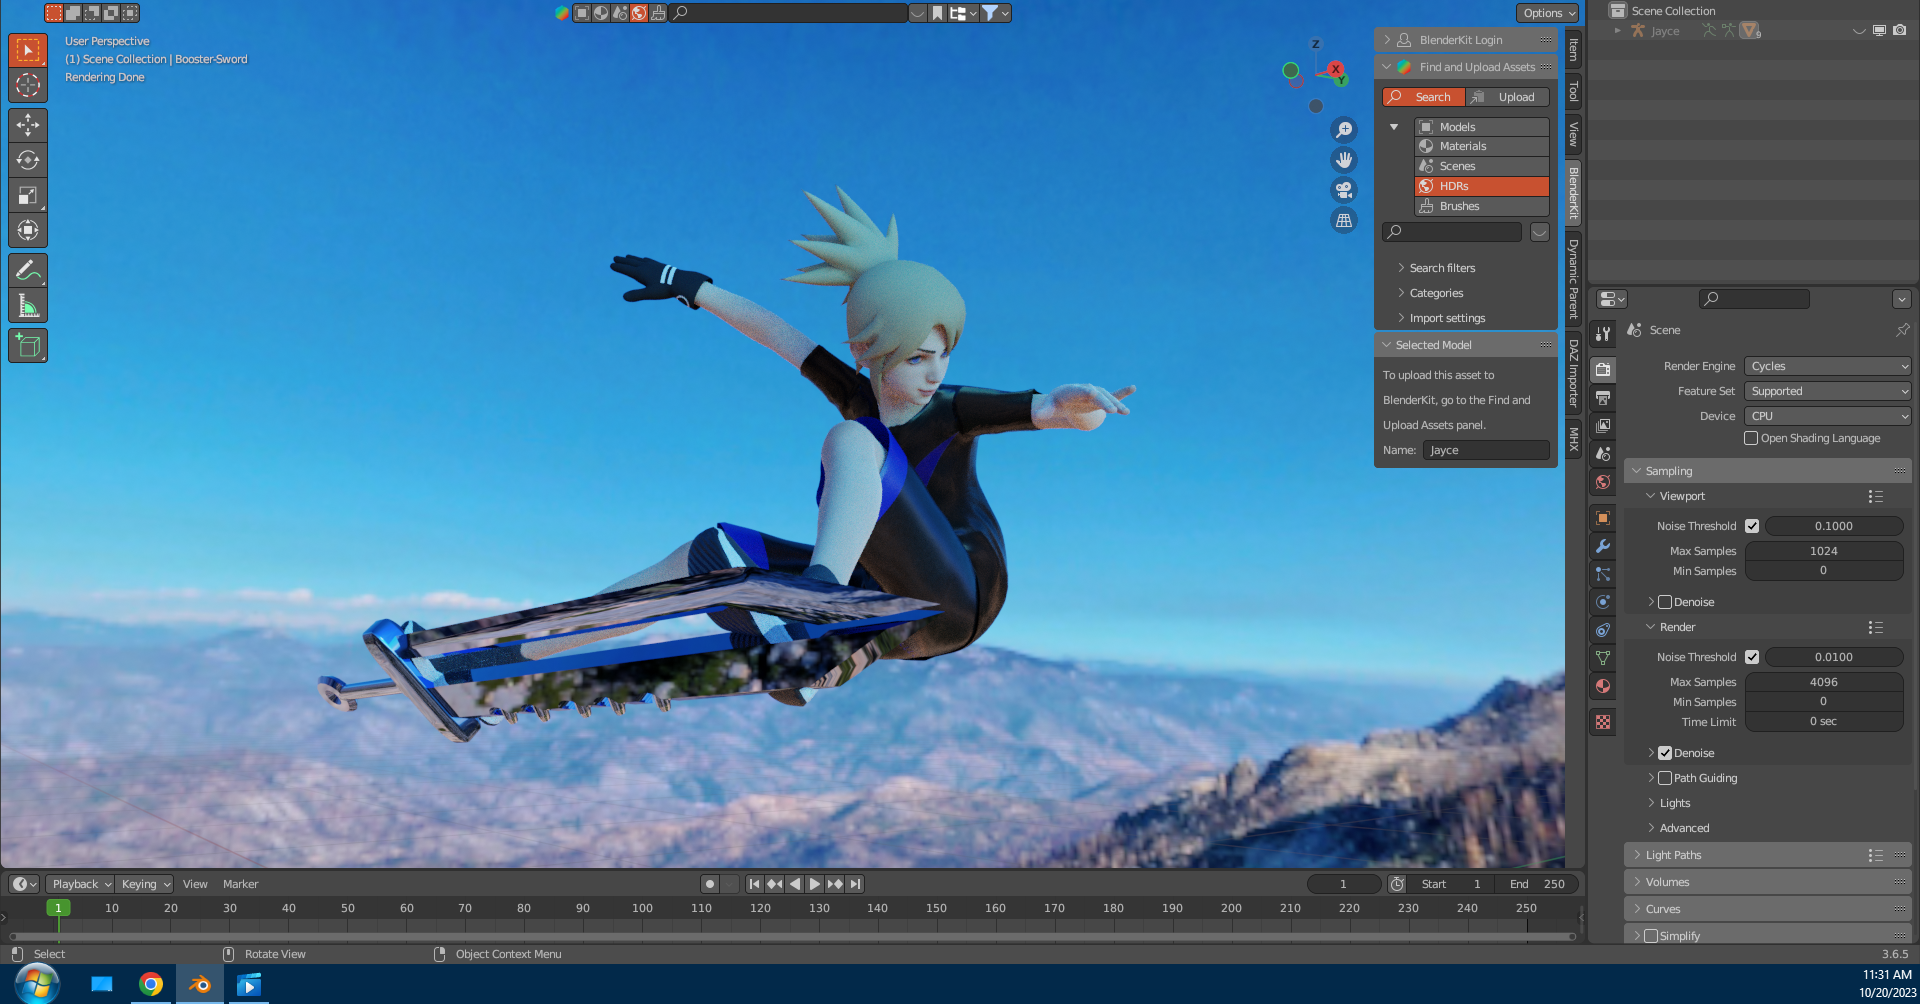Screen dimensions: 1920x1004
Task: Select the Annotate tool
Action: point(28,270)
